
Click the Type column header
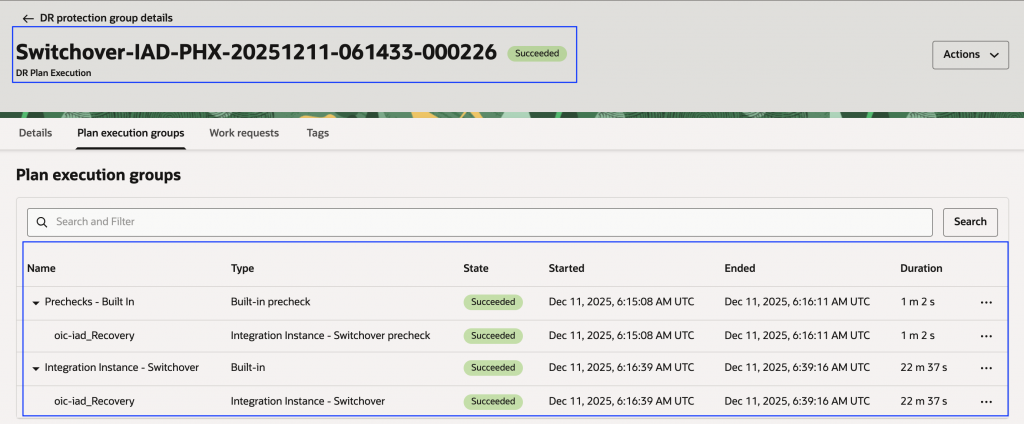[x=242, y=268]
